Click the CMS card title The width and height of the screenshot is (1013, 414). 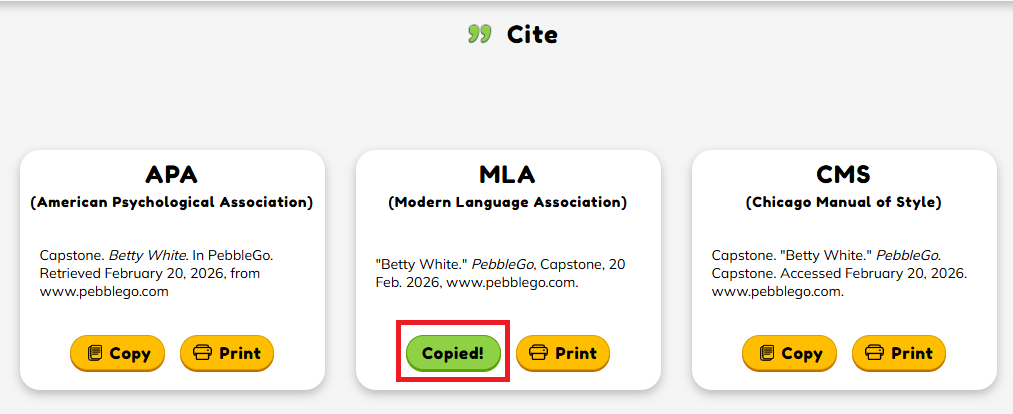pyautogui.click(x=844, y=174)
